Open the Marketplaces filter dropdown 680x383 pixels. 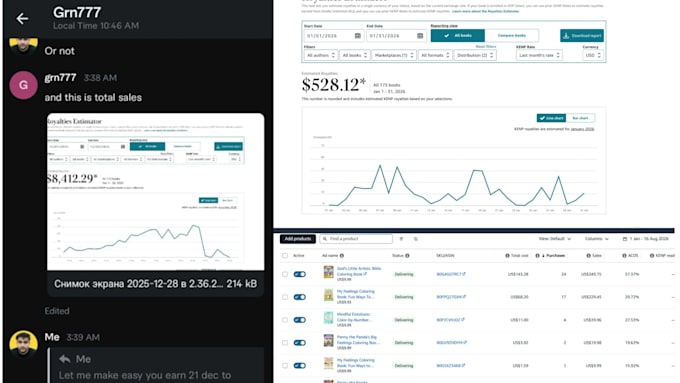point(394,56)
